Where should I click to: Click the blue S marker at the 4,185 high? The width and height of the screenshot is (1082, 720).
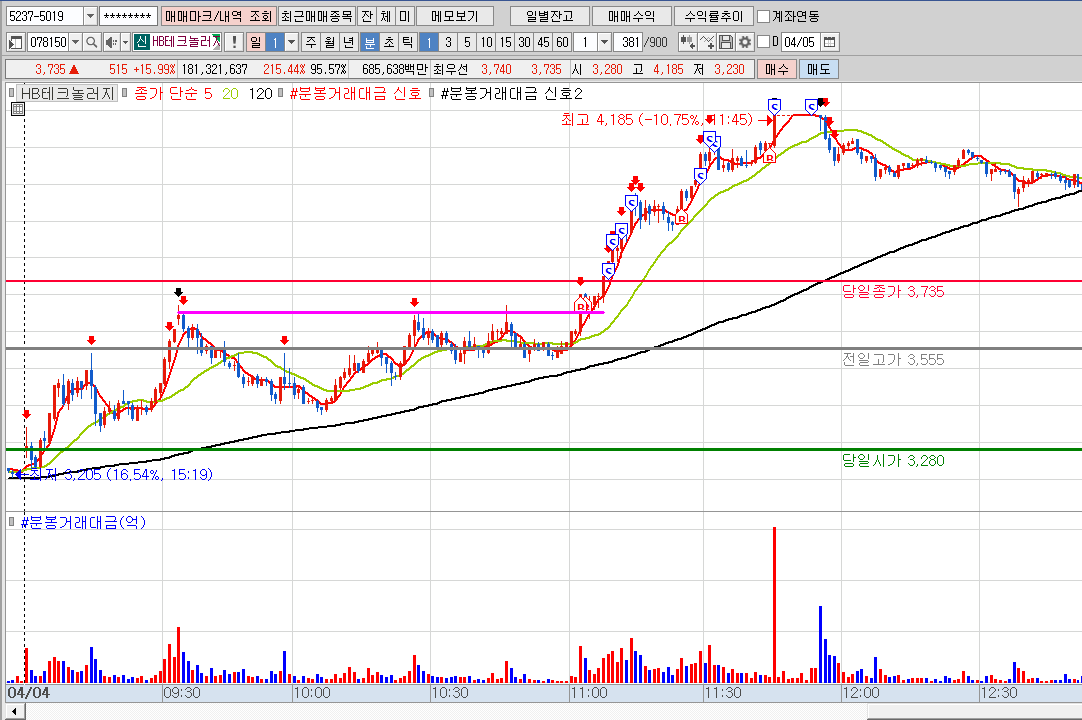774,106
